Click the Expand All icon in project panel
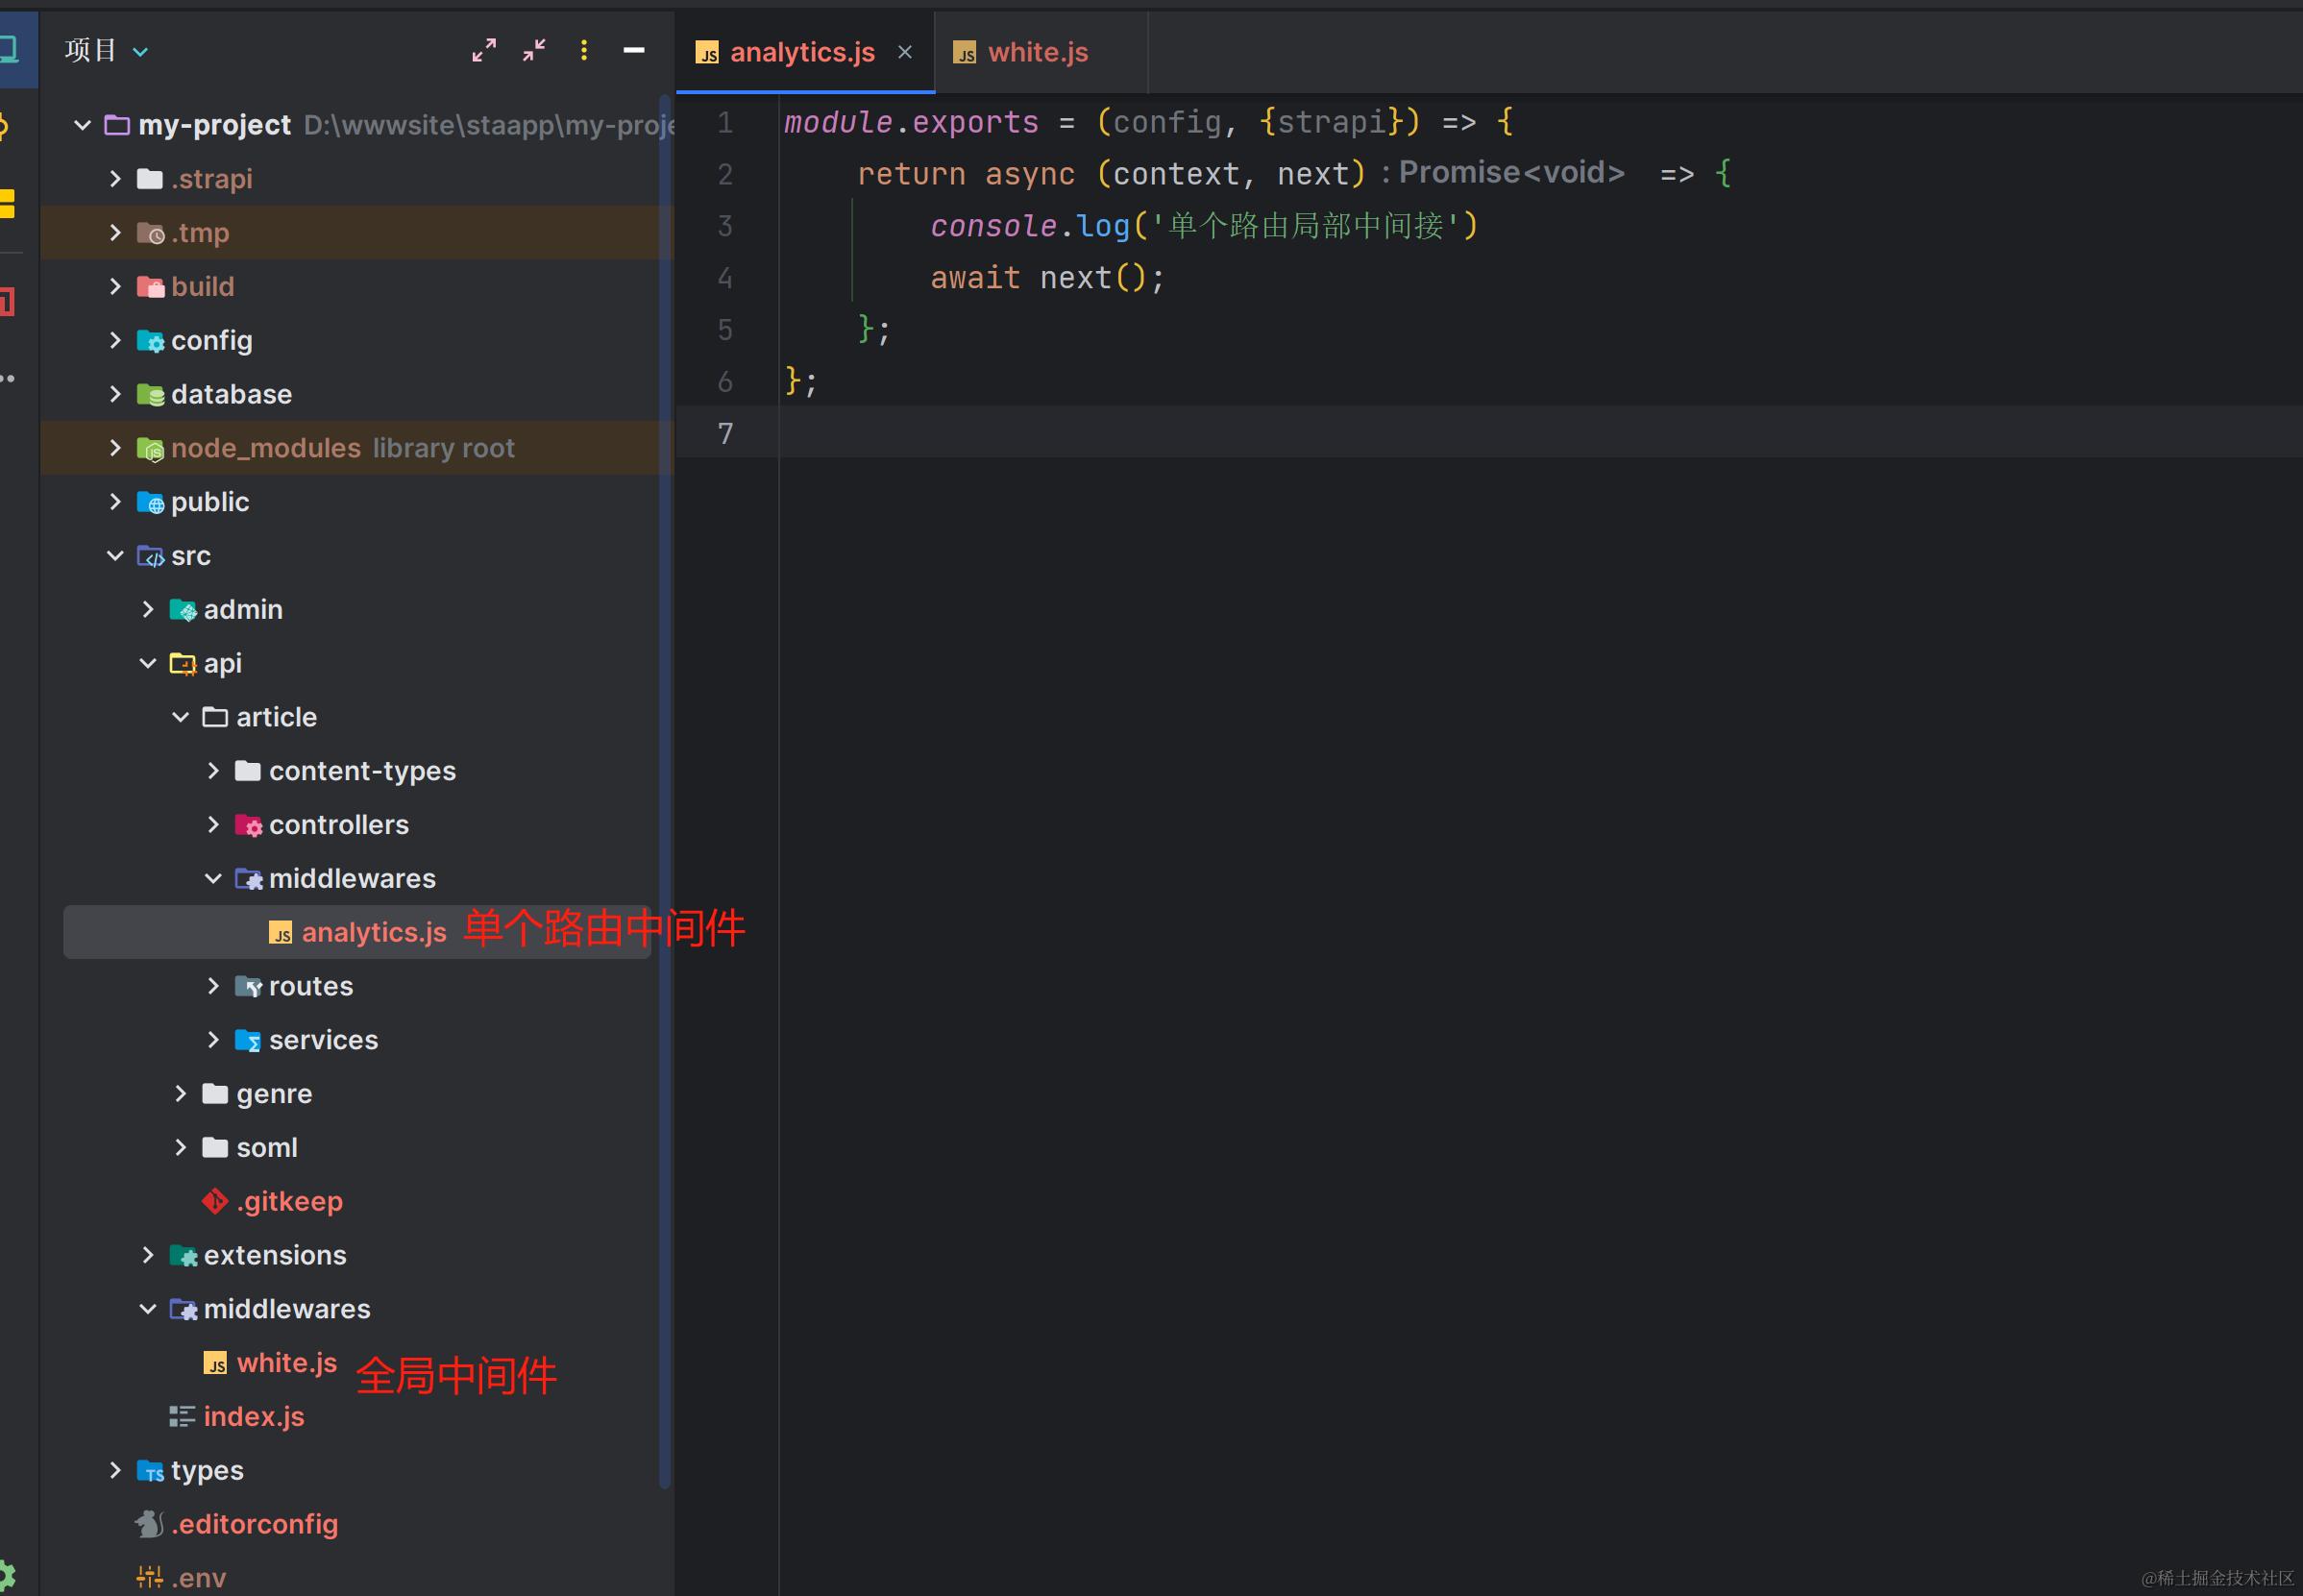2303x1596 pixels. tap(484, 50)
